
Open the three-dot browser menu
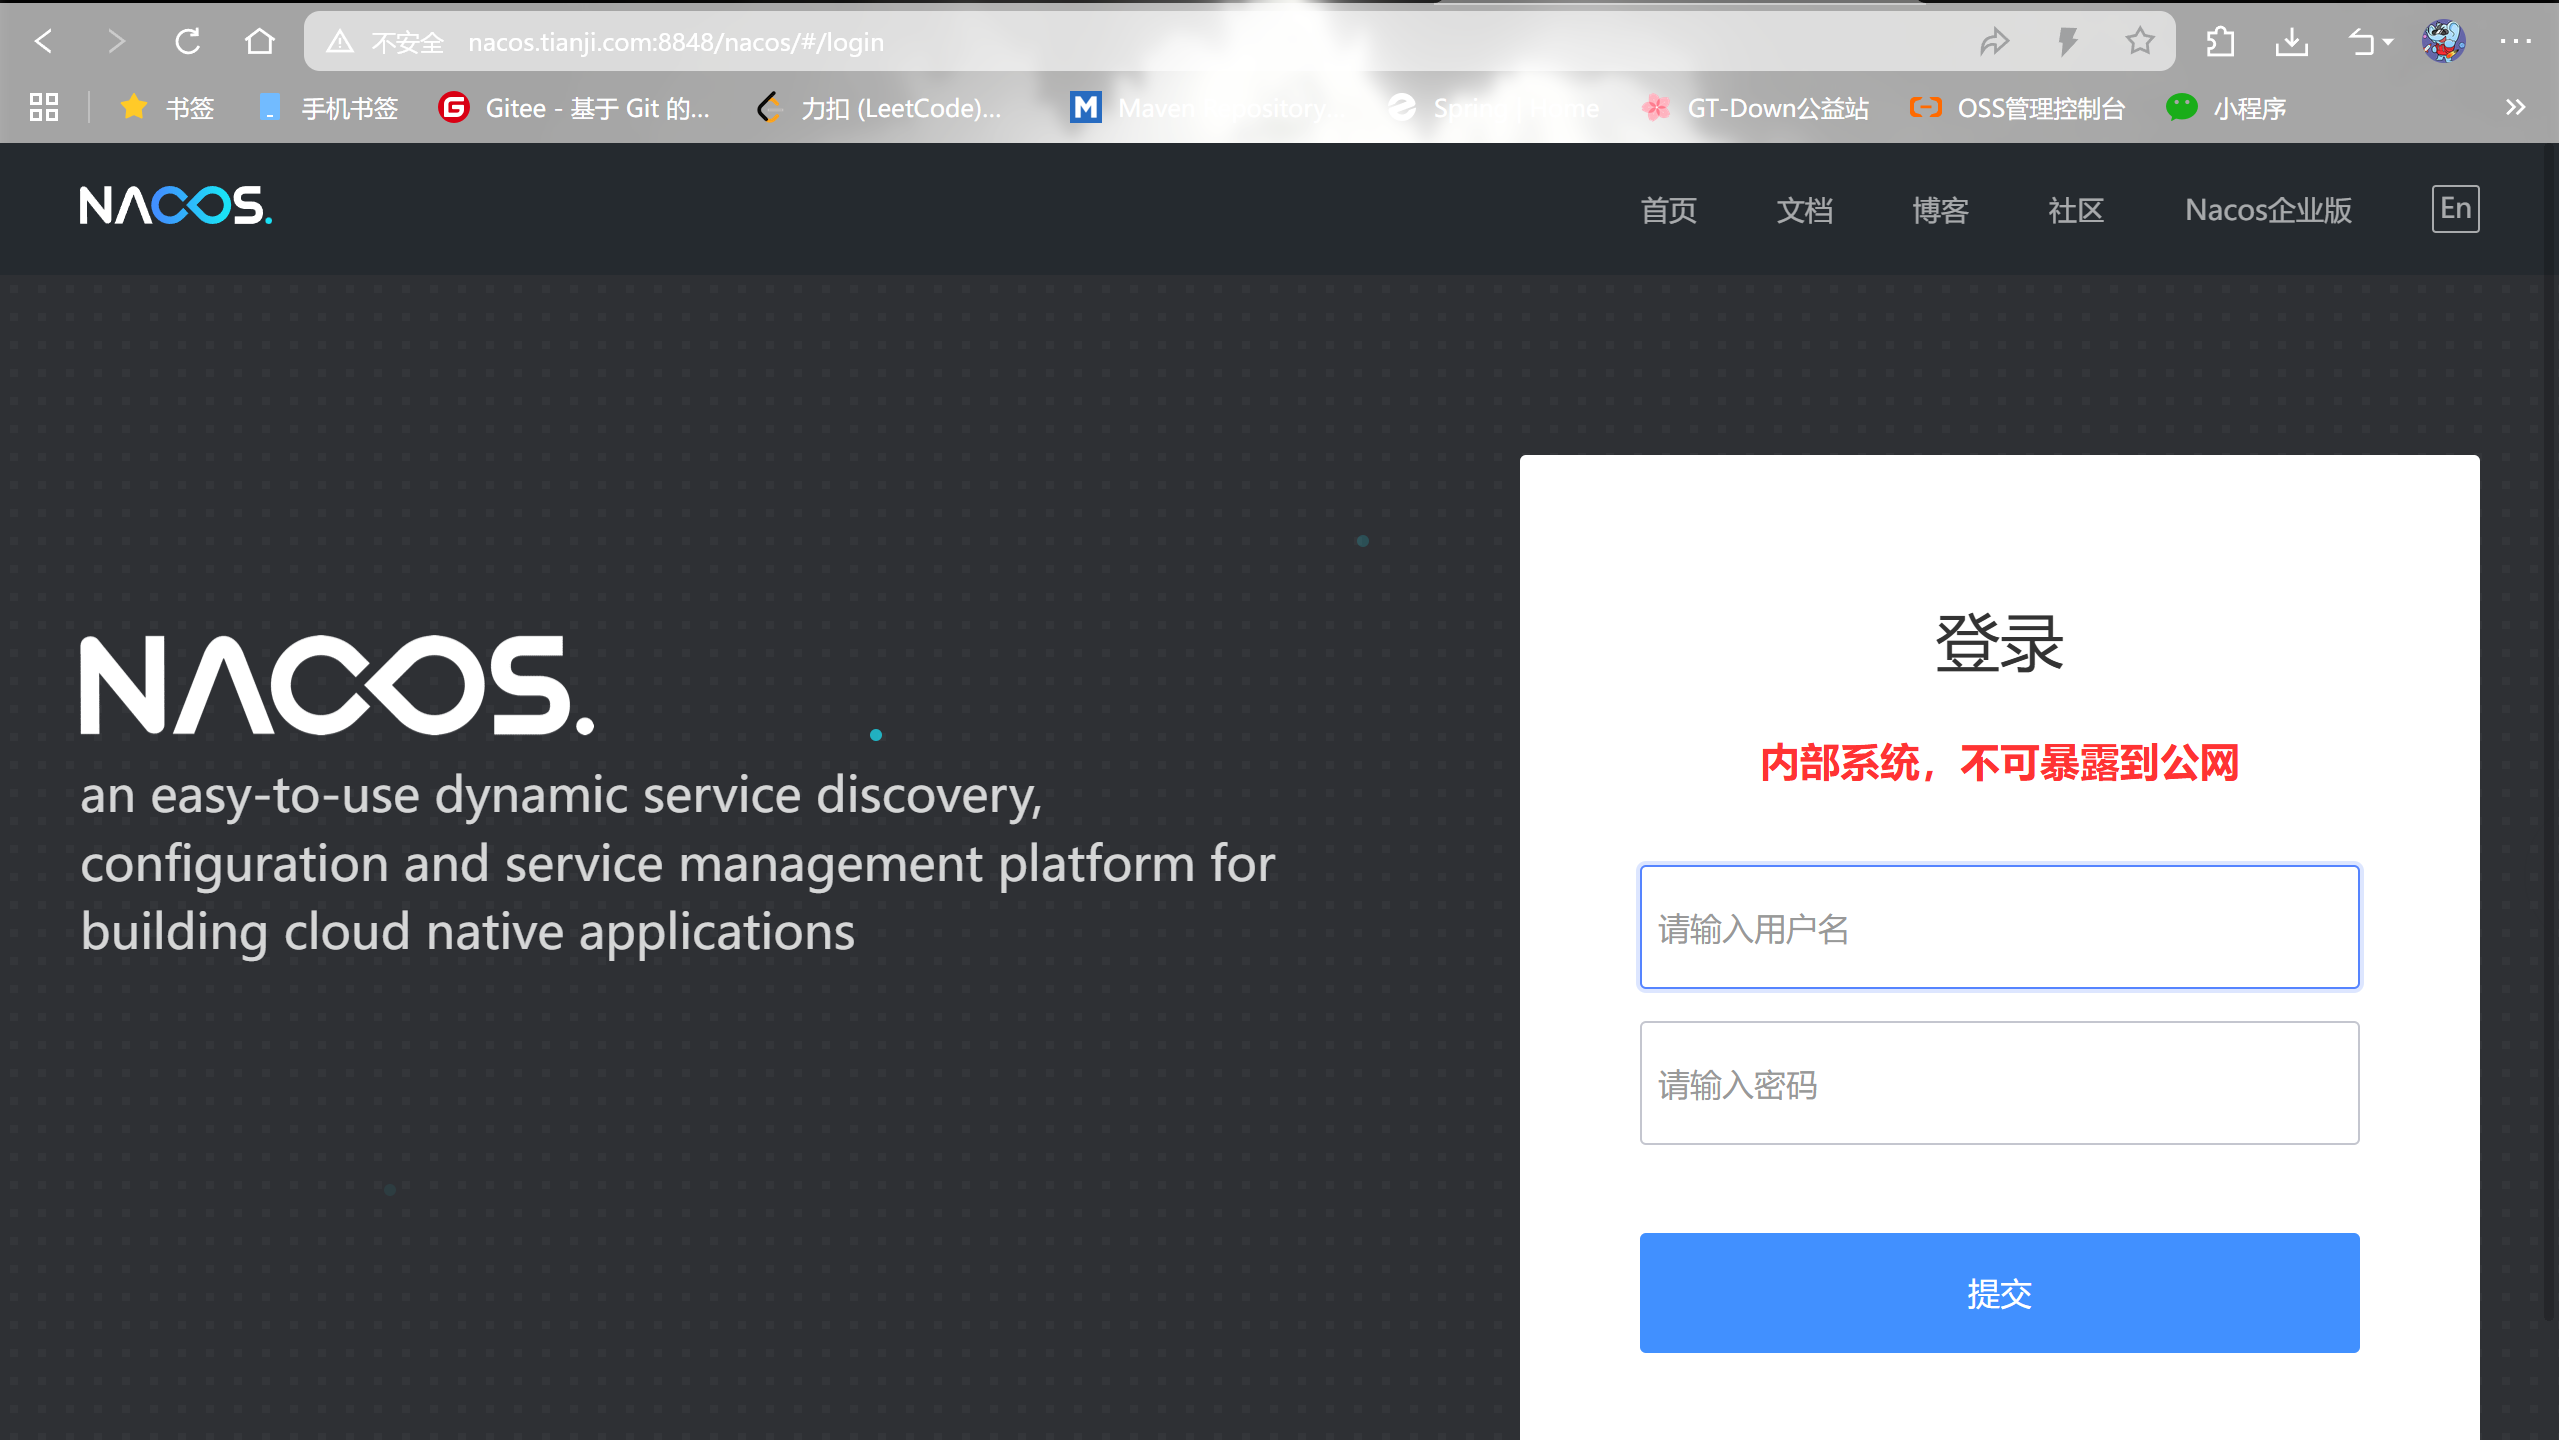(x=2515, y=42)
